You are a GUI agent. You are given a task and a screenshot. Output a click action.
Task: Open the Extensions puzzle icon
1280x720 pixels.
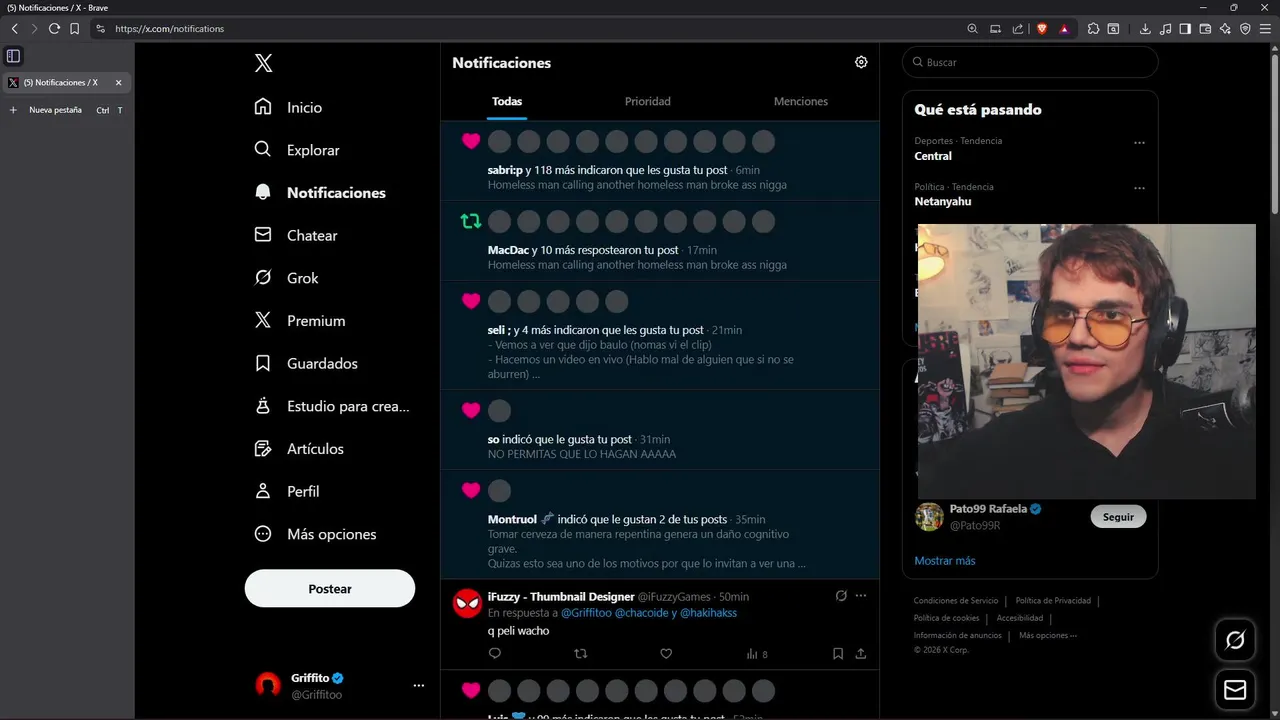pos(1093,29)
